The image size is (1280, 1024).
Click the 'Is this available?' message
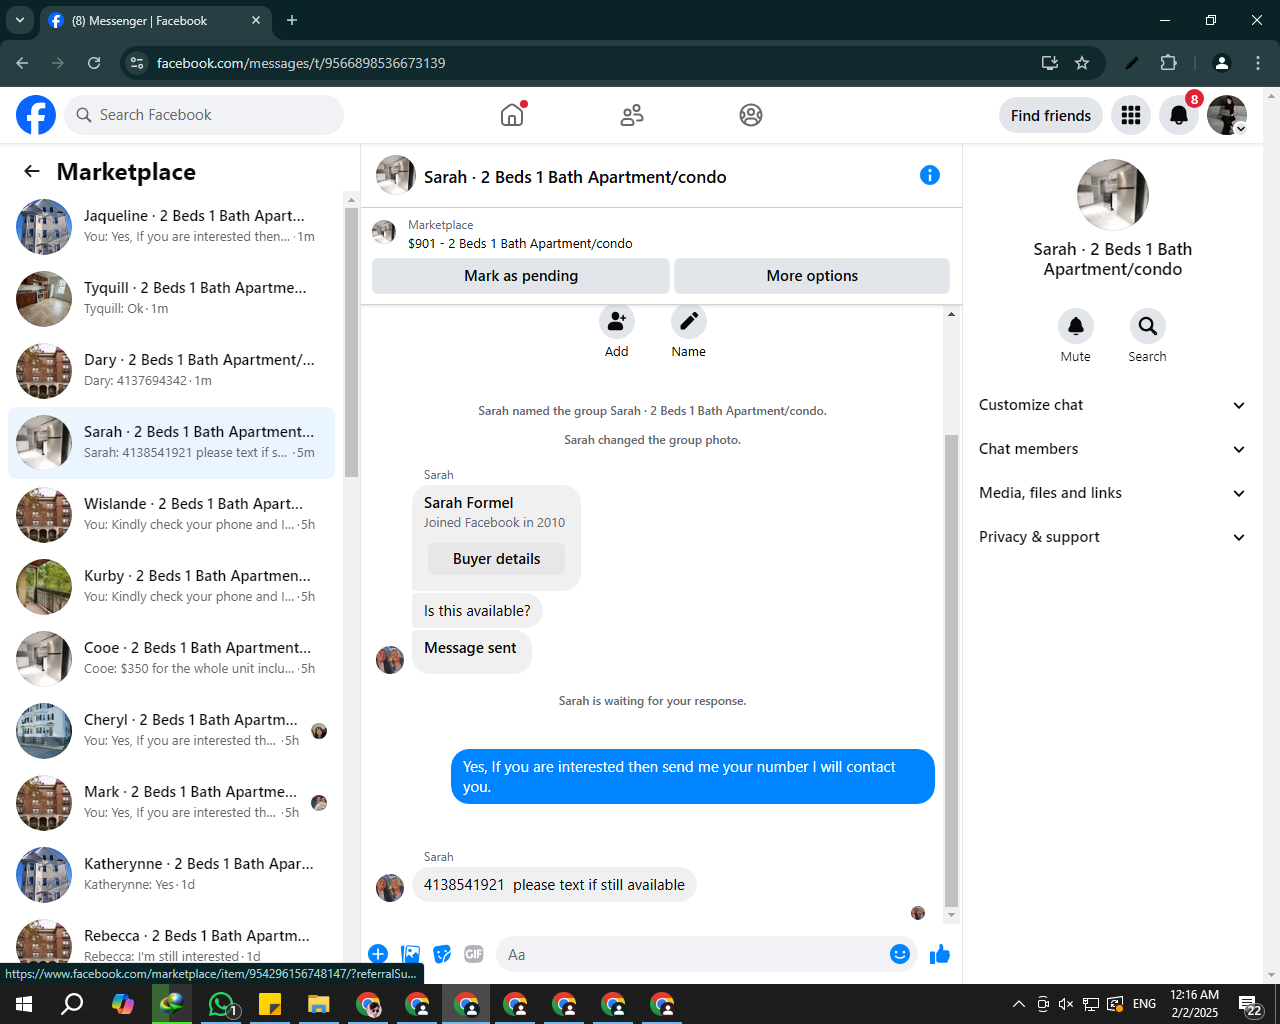coord(477,610)
